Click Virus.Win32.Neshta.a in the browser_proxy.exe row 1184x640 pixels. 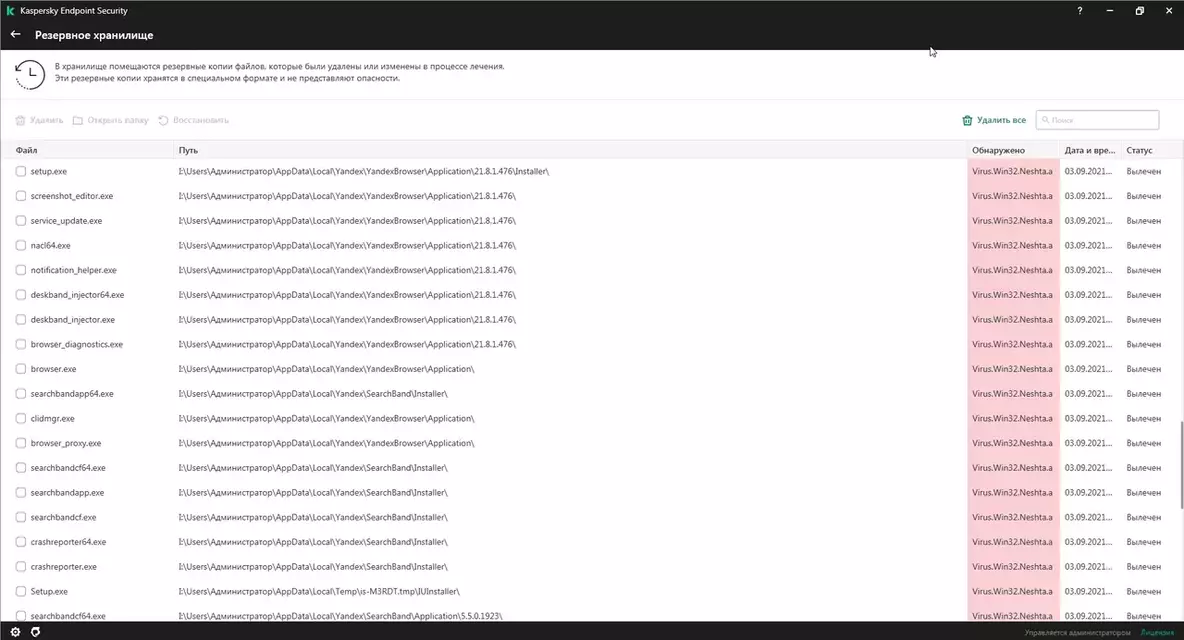click(1012, 443)
